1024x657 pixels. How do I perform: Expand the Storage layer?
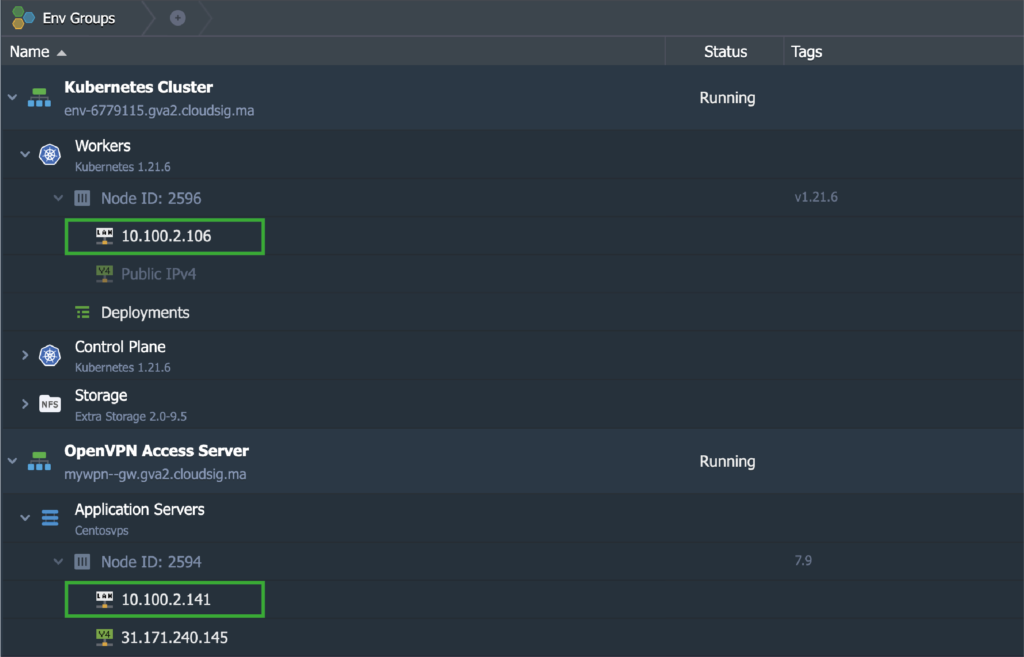[x=25, y=404]
